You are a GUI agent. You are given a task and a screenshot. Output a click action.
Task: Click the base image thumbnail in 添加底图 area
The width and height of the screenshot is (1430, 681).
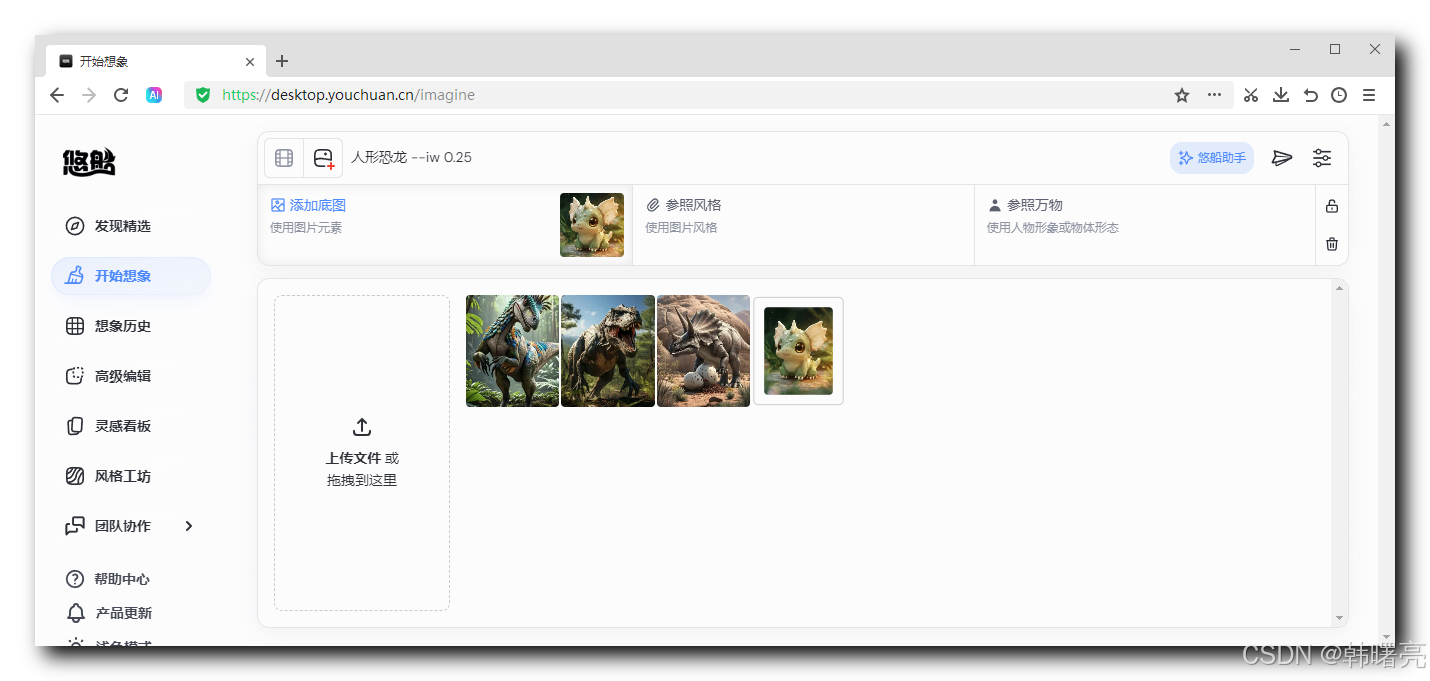coord(592,225)
